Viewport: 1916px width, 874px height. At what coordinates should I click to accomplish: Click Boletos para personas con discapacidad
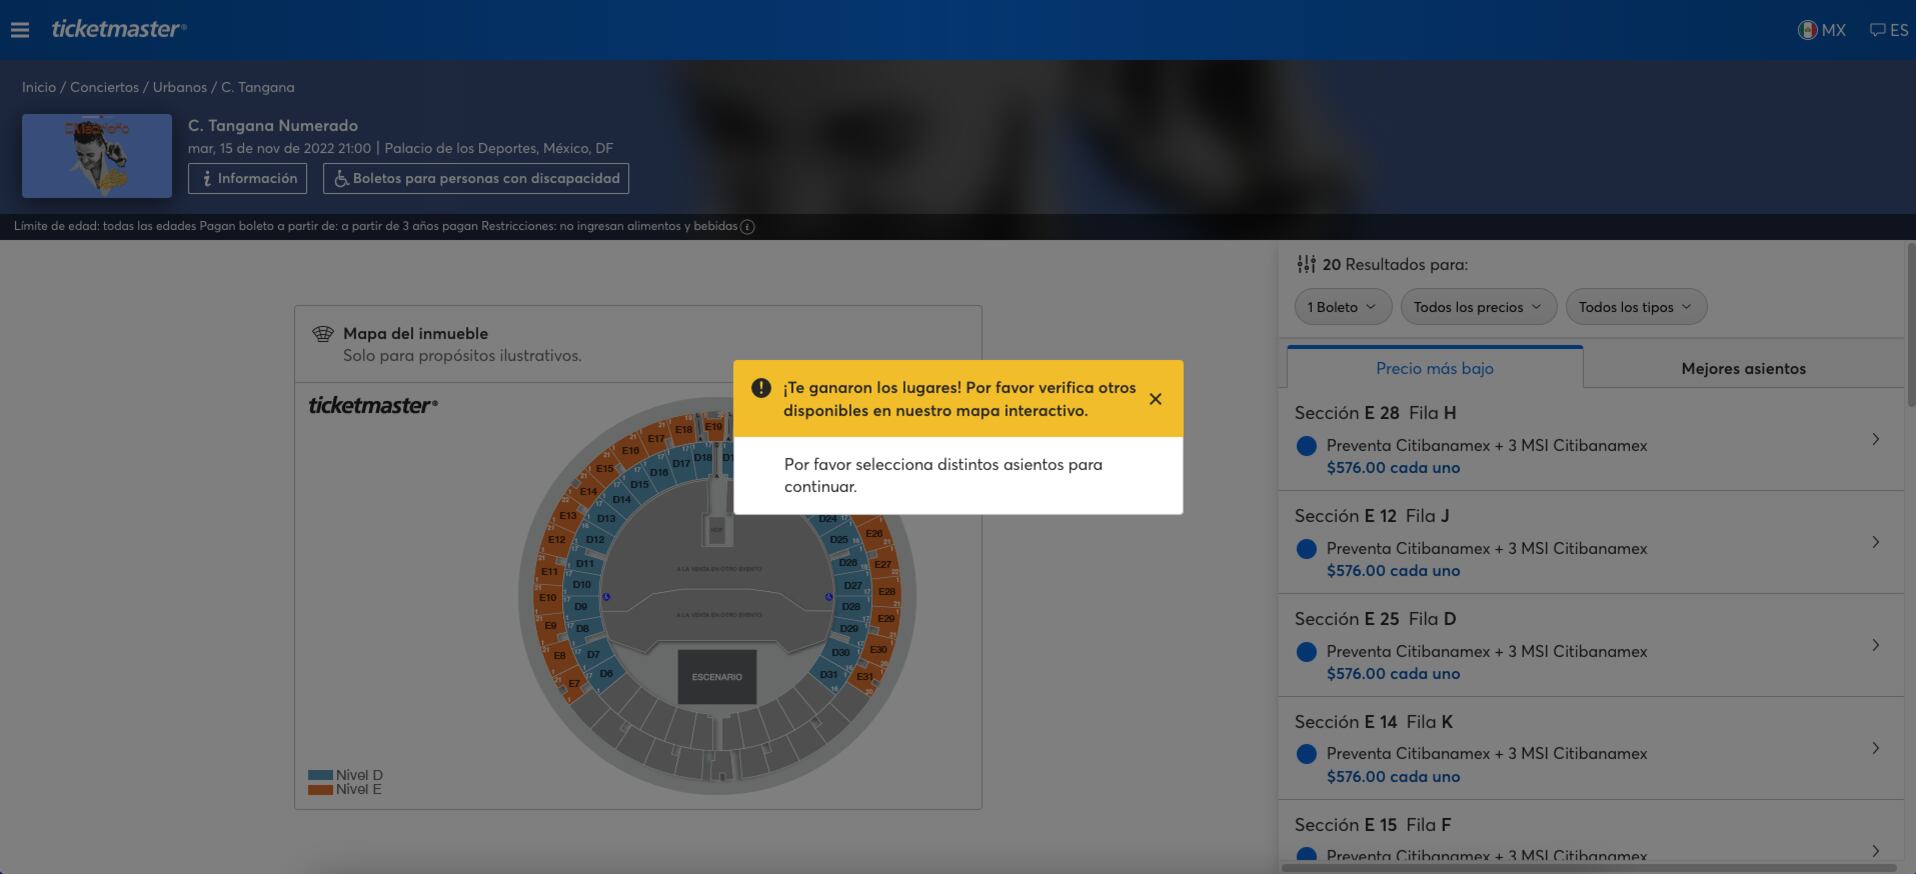pyautogui.click(x=475, y=178)
